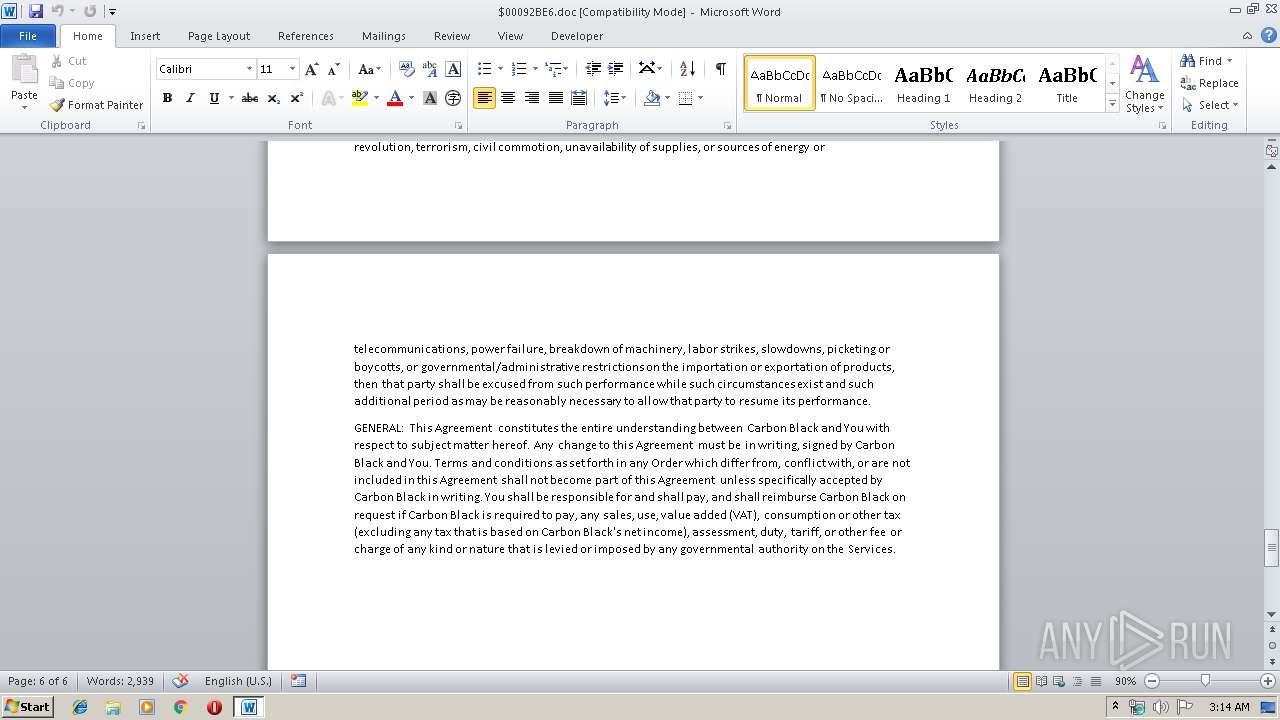Click the vertical scrollbar thumb
This screenshot has width=1280, height=720.
point(1272,547)
